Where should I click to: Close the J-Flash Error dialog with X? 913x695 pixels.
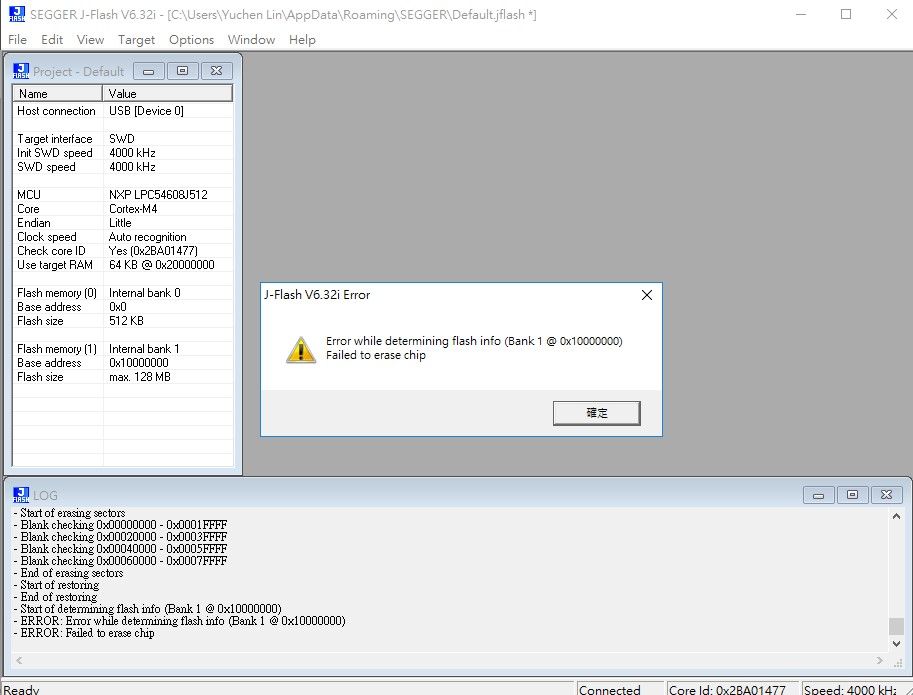point(646,295)
